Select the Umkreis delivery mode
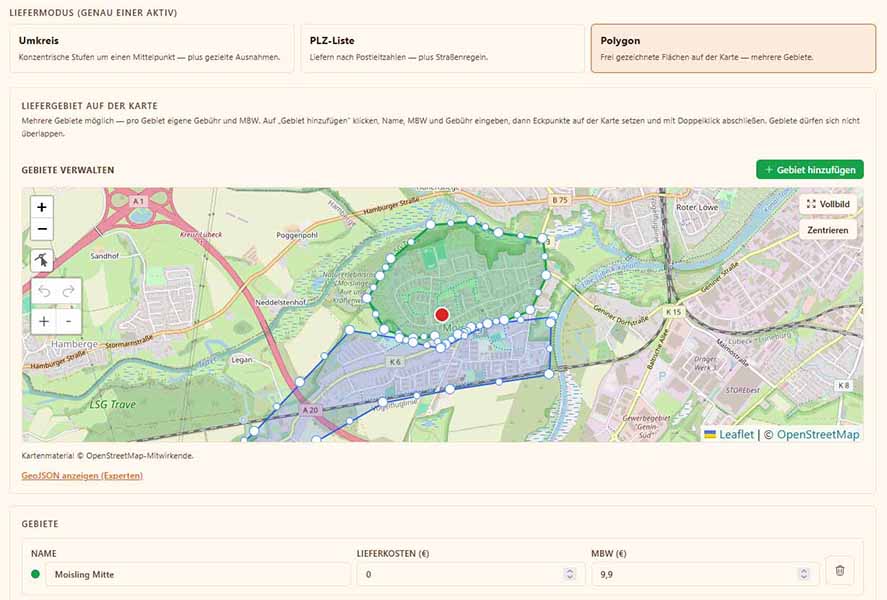 [x=152, y=49]
